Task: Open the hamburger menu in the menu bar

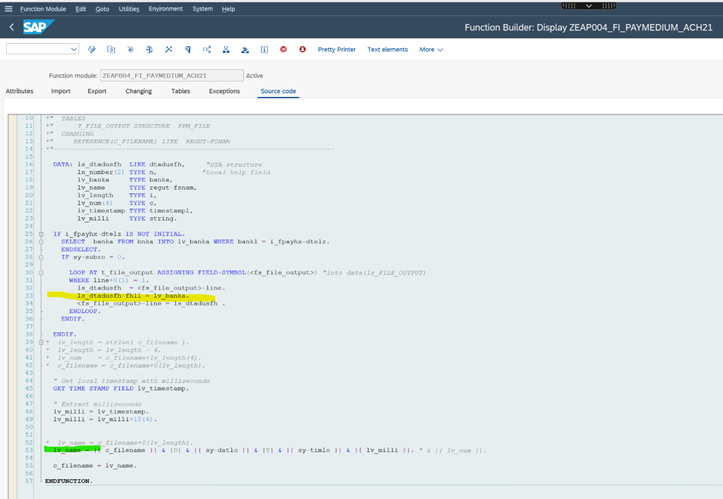Action: [8, 9]
